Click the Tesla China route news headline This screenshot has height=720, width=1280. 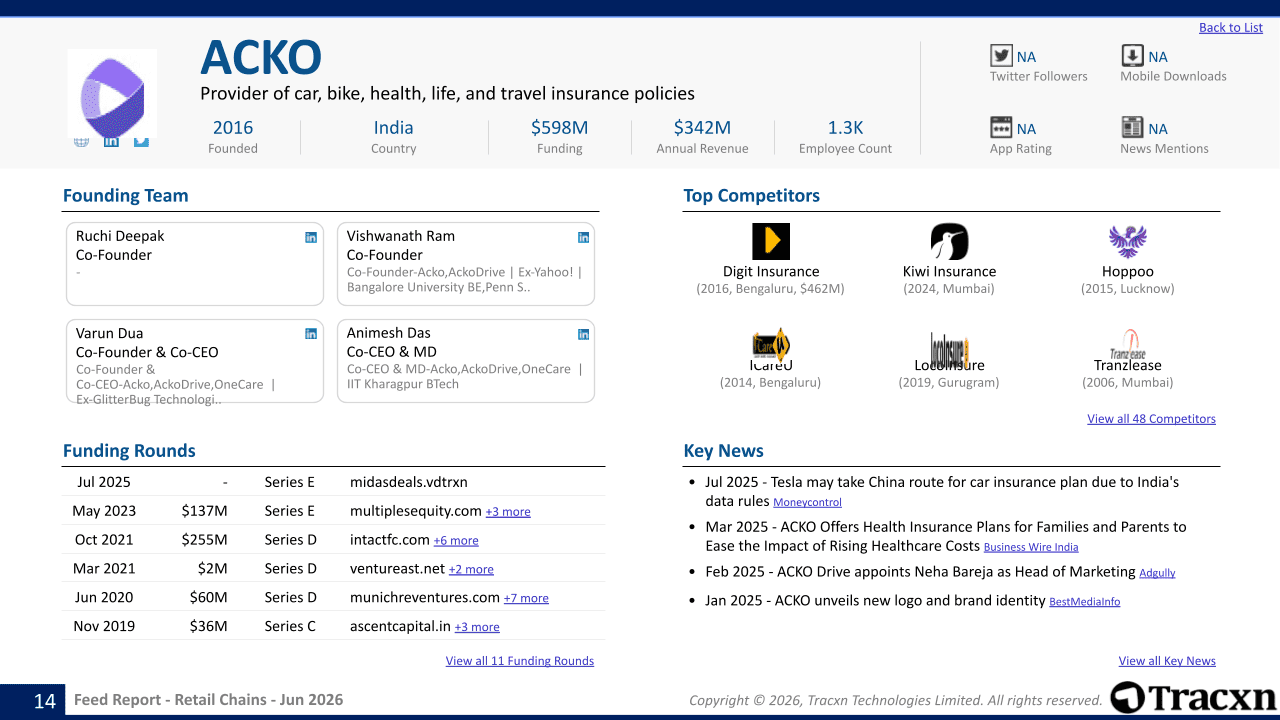942,491
